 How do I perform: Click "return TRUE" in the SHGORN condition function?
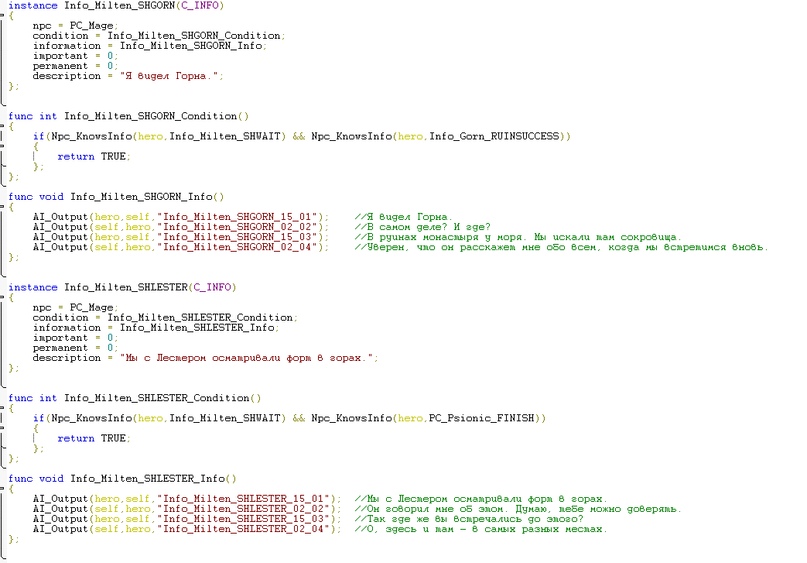[x=92, y=156]
